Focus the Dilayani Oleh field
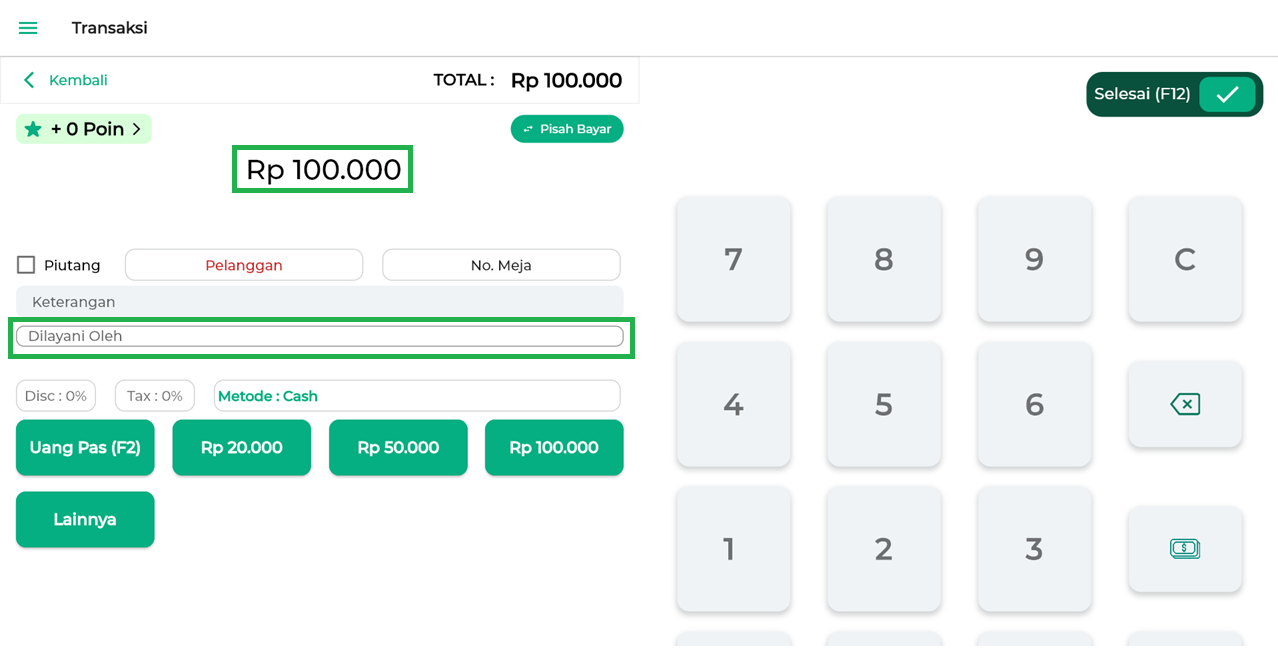Viewport: 1278px width, 661px height. point(319,336)
